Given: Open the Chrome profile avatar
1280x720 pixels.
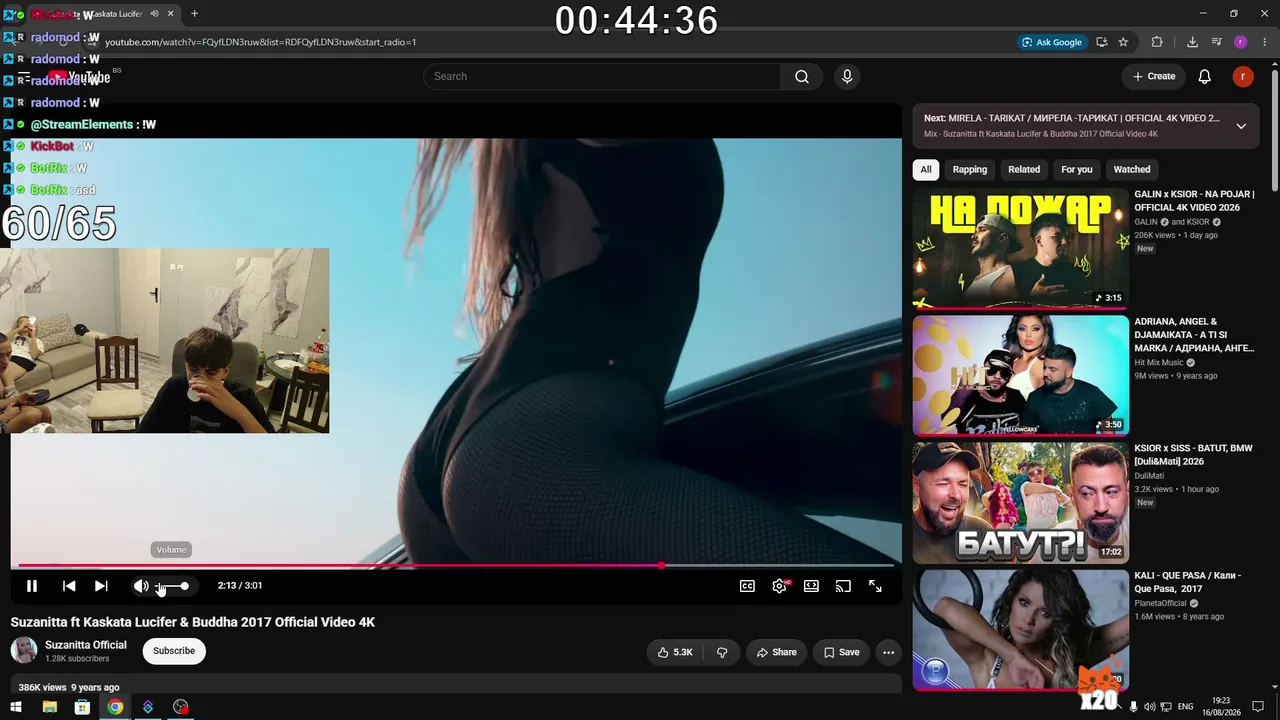Looking at the screenshot, I should pyautogui.click(x=1241, y=42).
